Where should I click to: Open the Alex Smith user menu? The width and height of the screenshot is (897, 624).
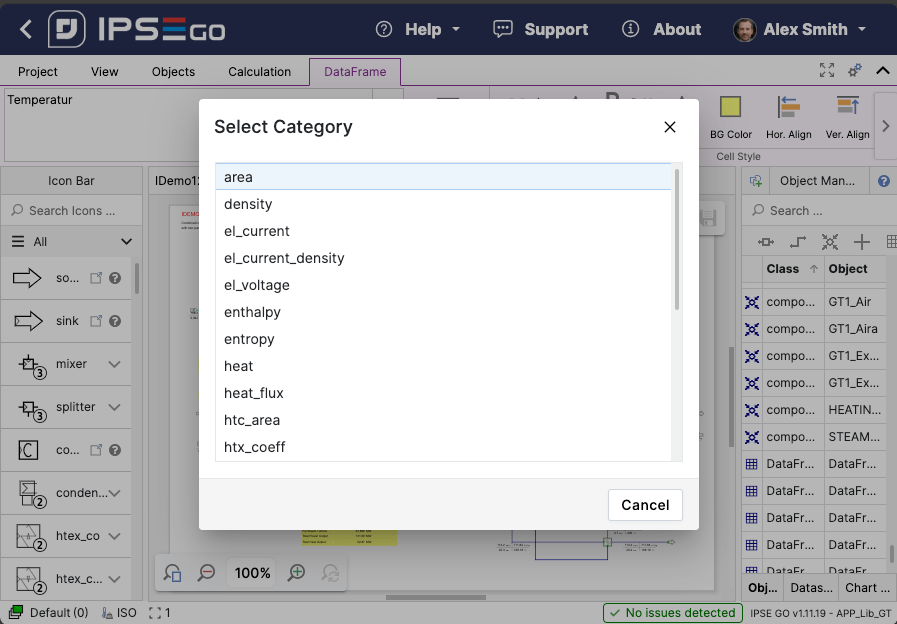click(799, 29)
